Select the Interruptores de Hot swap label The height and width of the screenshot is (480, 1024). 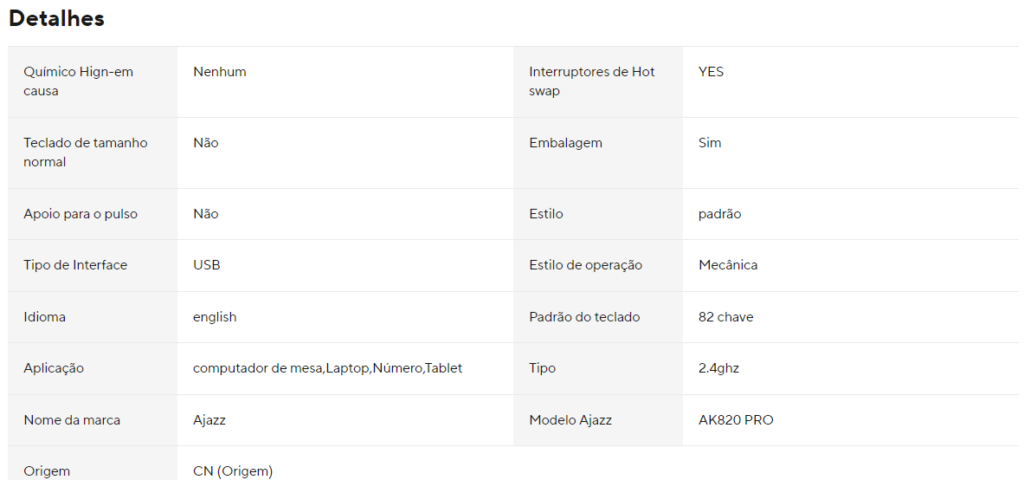point(592,82)
